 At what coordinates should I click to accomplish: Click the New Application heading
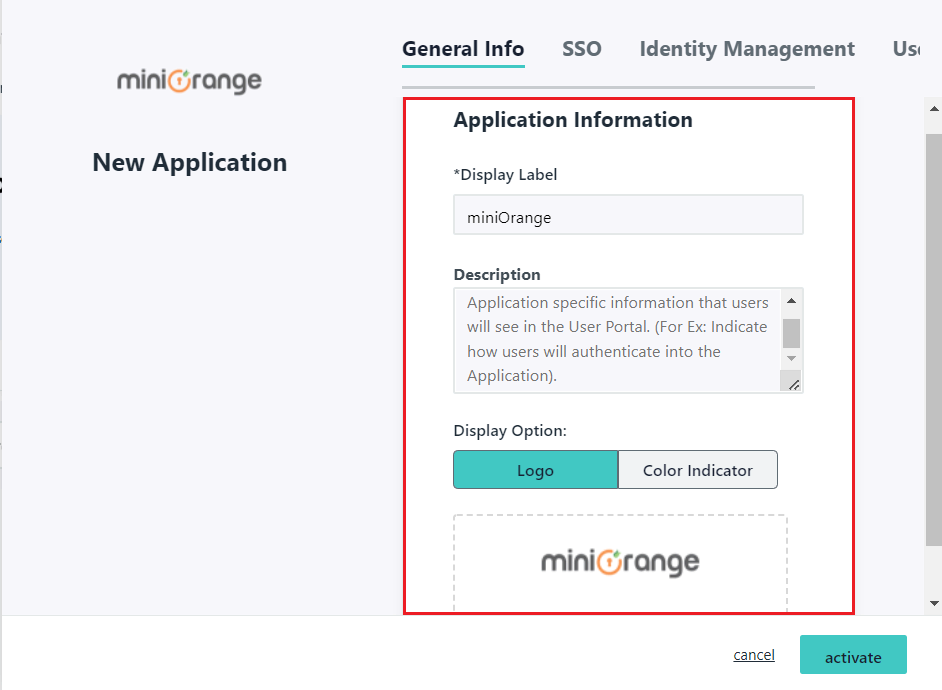(x=190, y=163)
